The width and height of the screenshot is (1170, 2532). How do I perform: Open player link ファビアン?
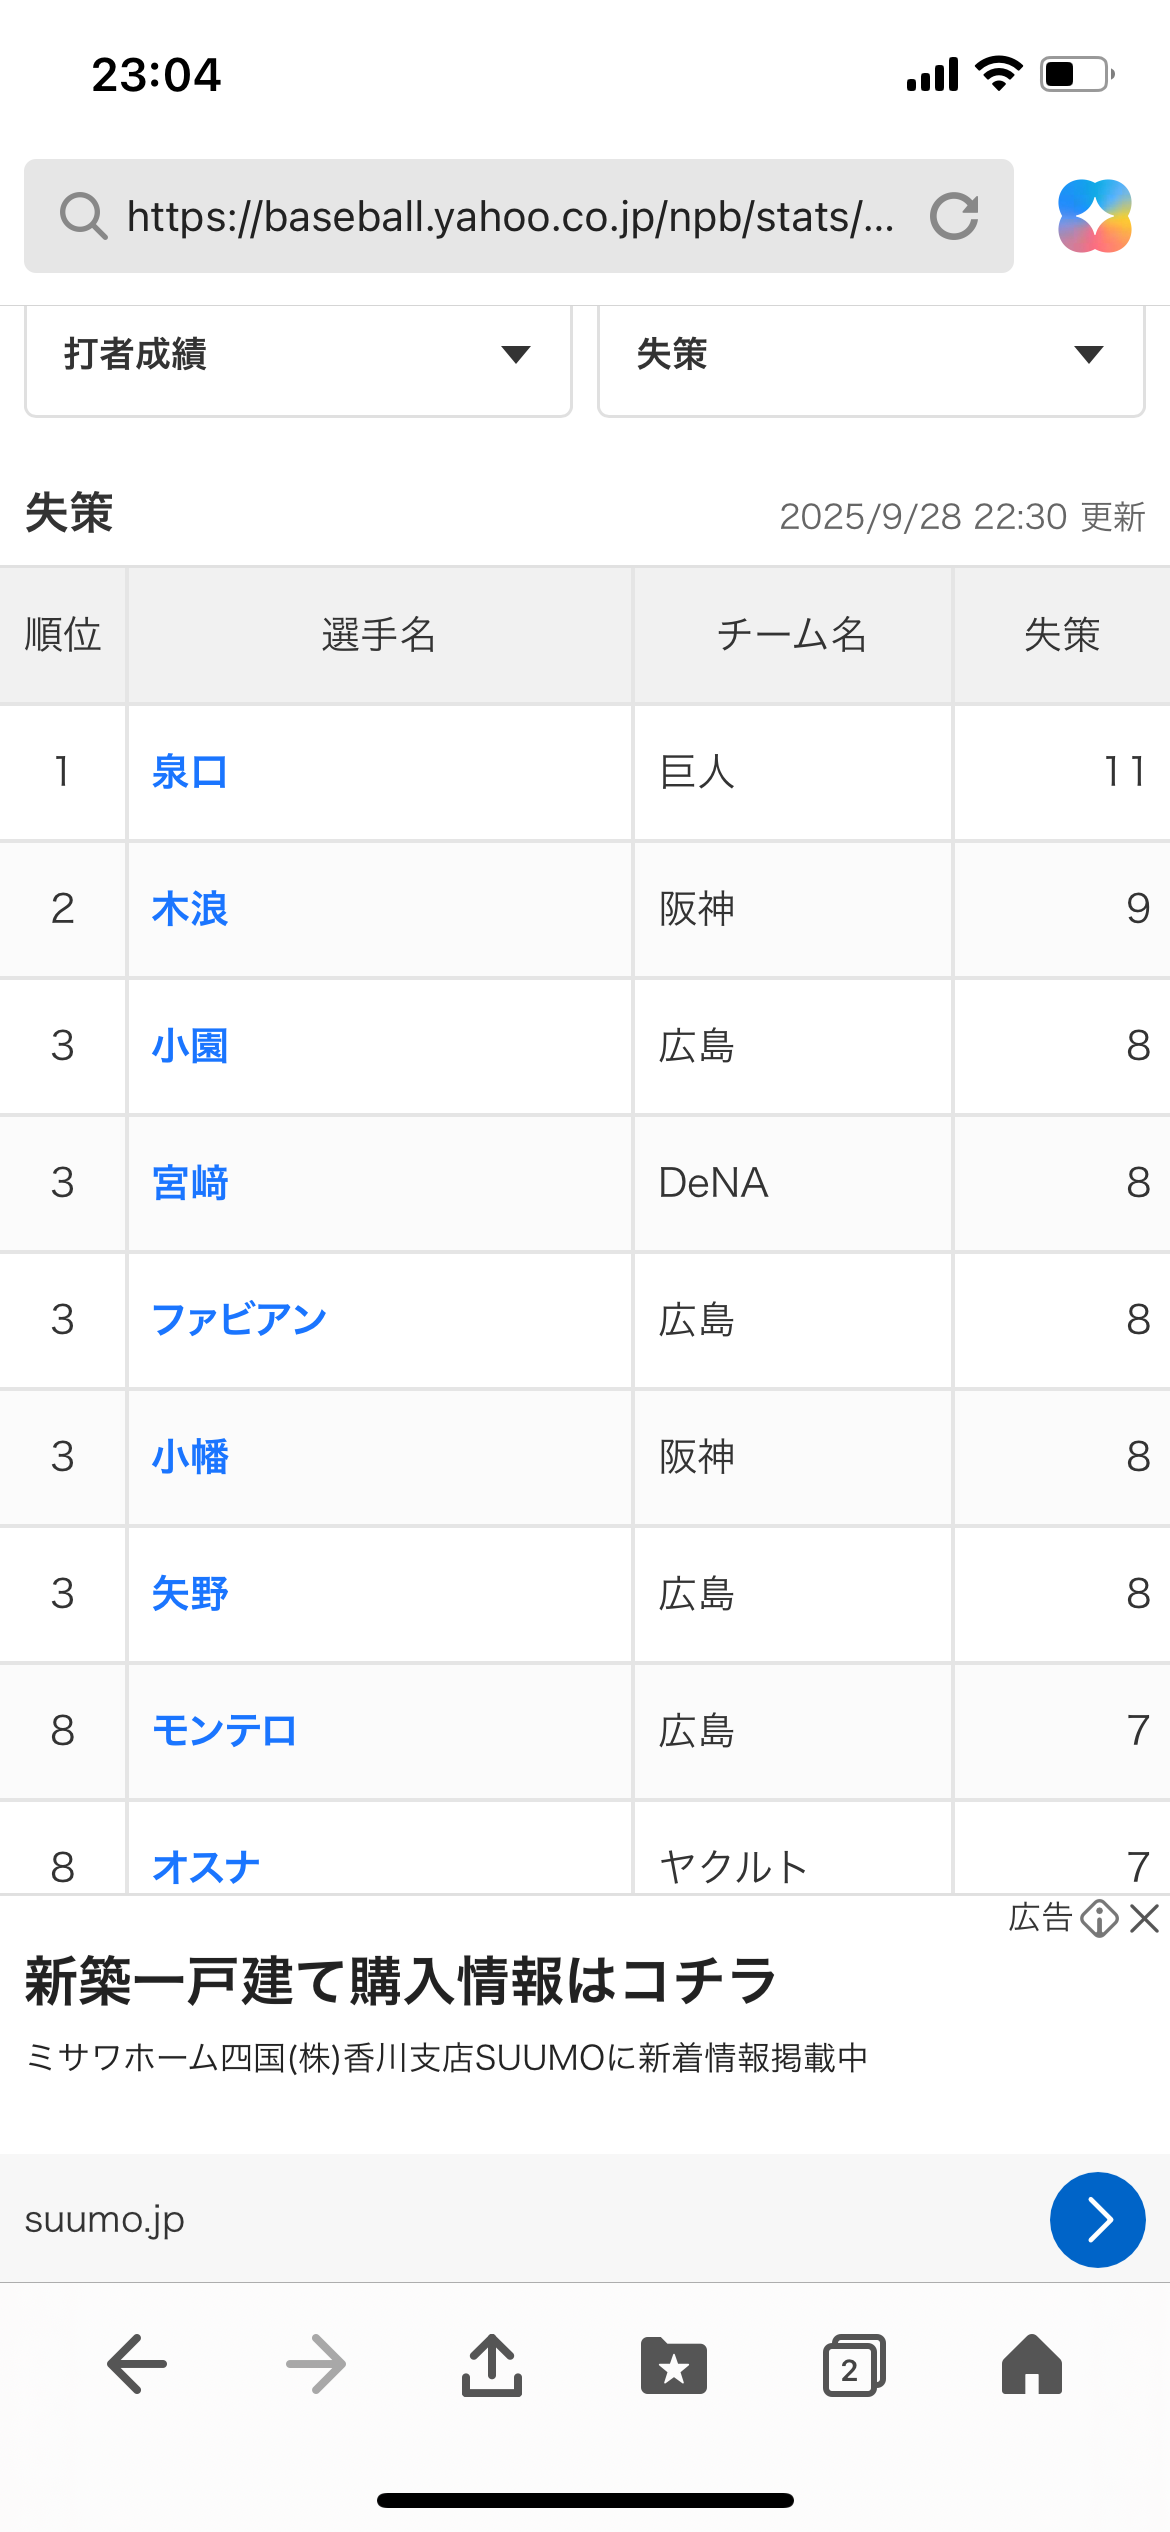coord(239,1320)
